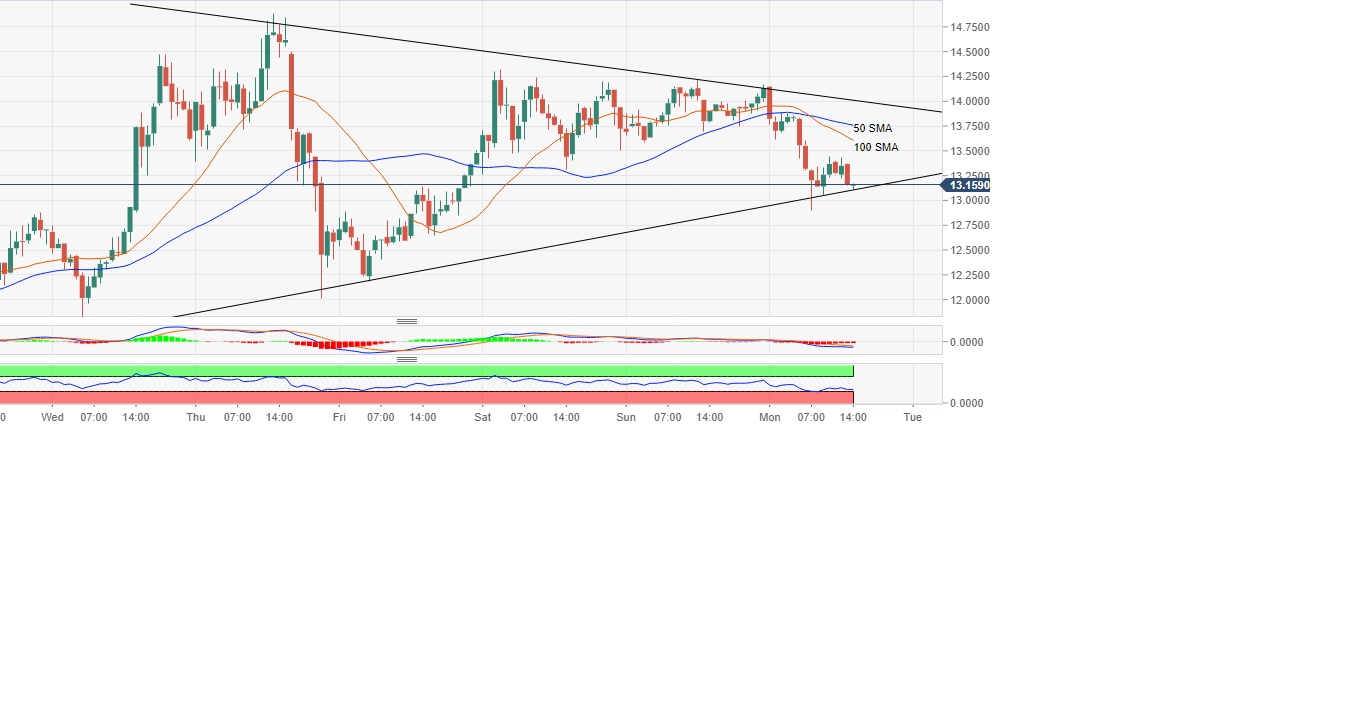Click the bottom oscillator pane 0.0000 scale label

point(964,403)
